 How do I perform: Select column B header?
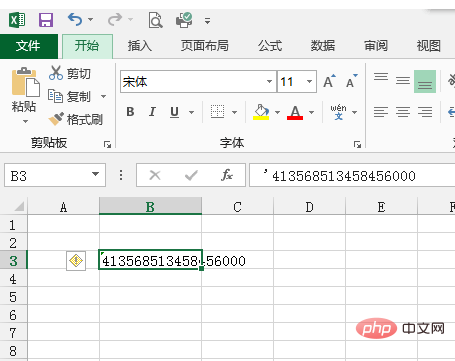click(150, 207)
